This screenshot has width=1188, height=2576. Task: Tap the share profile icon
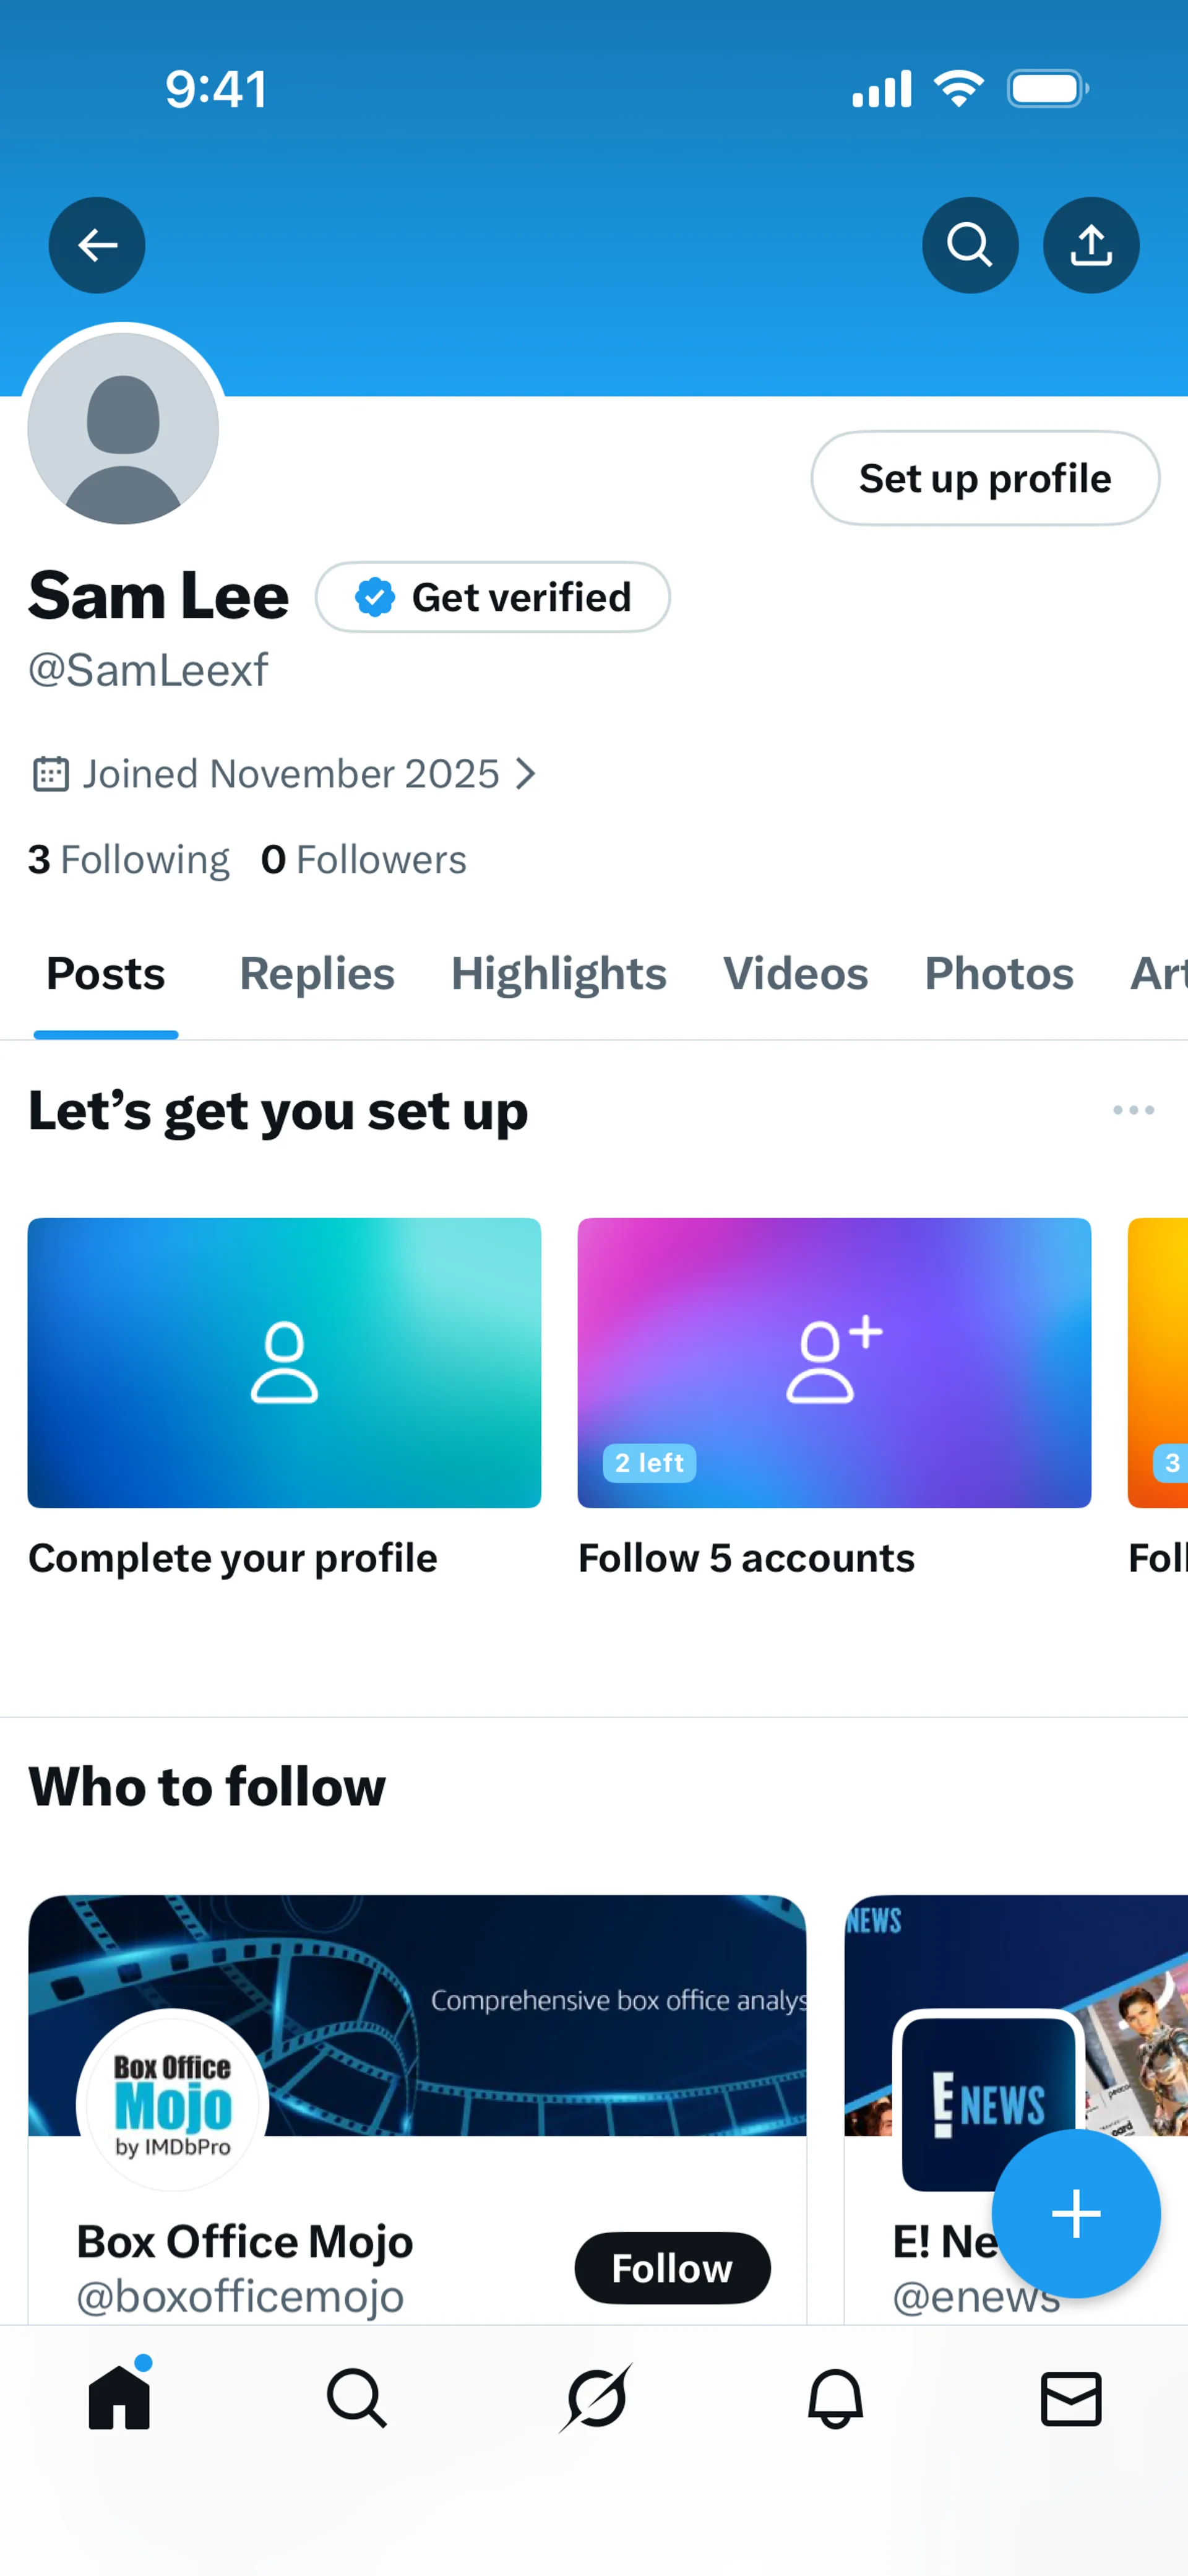pyautogui.click(x=1090, y=245)
